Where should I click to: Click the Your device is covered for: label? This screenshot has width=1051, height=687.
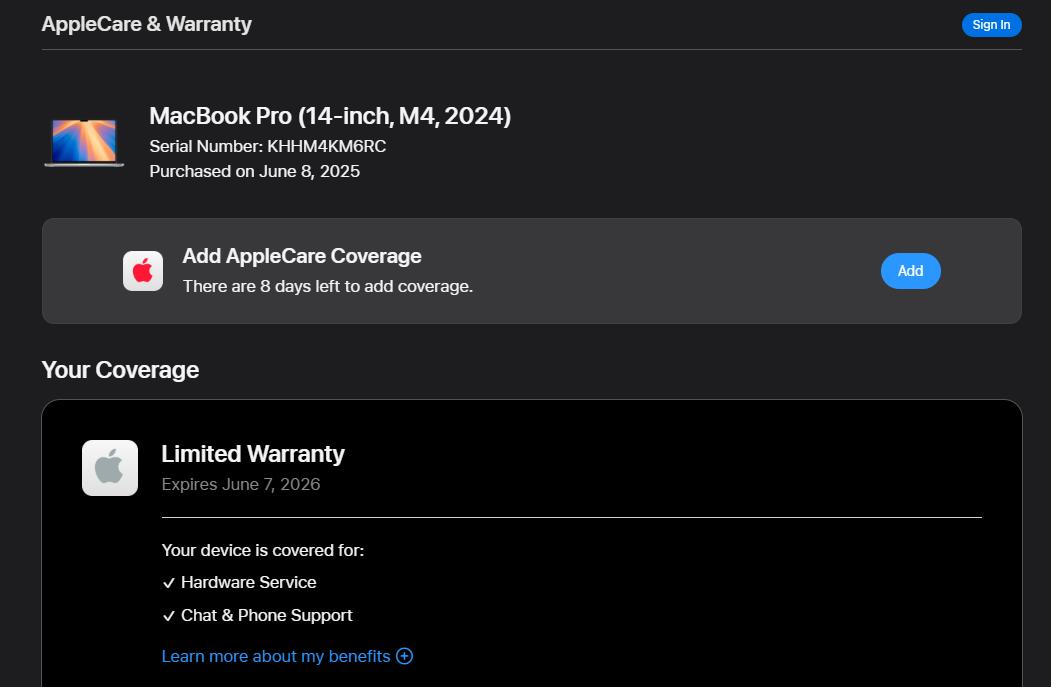(263, 550)
